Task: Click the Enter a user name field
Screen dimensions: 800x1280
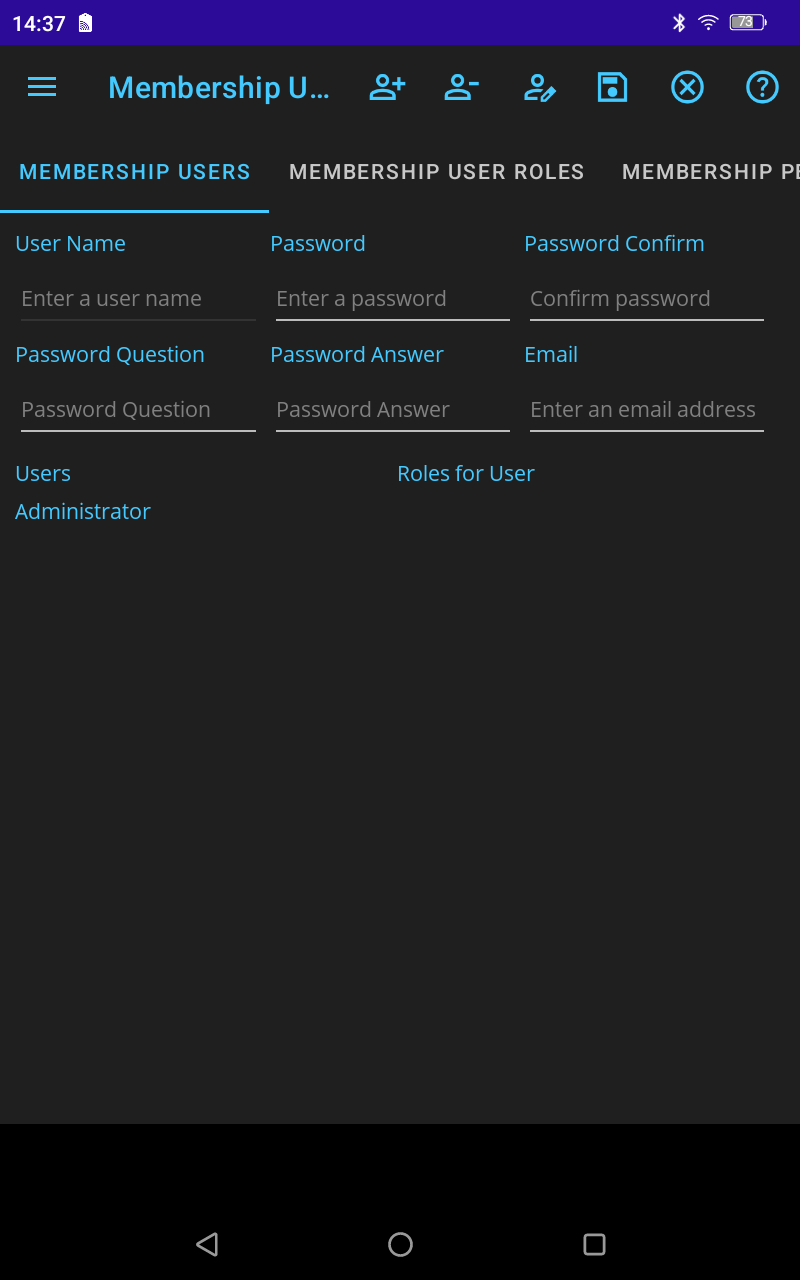Action: click(137, 298)
